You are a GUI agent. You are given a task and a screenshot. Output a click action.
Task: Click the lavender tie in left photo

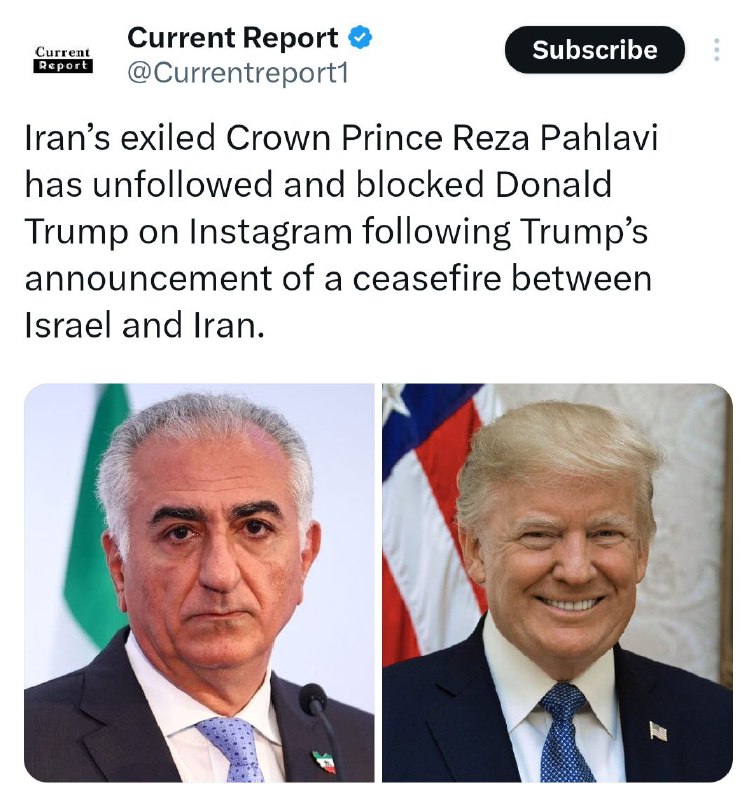(234, 749)
